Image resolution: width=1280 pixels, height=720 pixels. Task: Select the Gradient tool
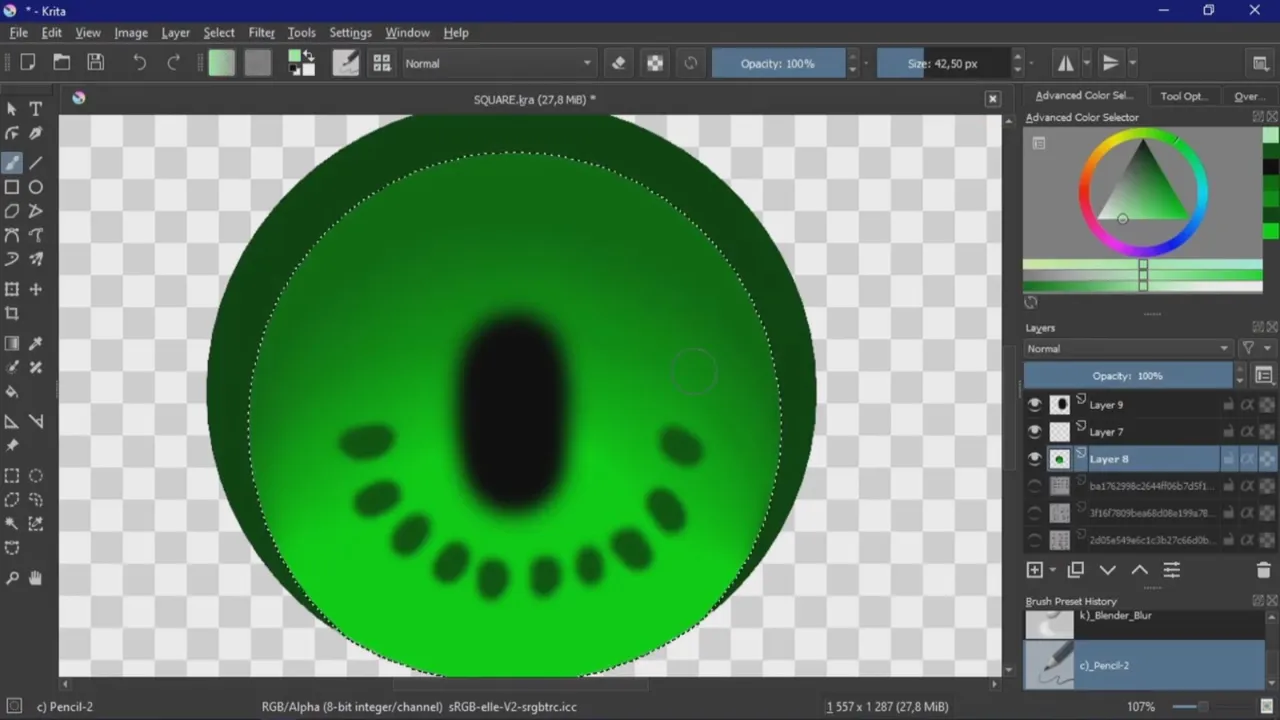click(x=12, y=343)
